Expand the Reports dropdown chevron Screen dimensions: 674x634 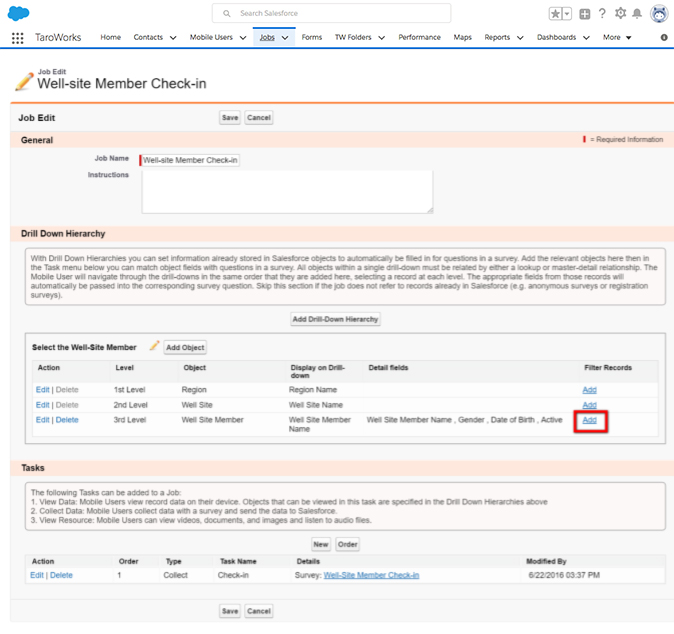click(520, 38)
